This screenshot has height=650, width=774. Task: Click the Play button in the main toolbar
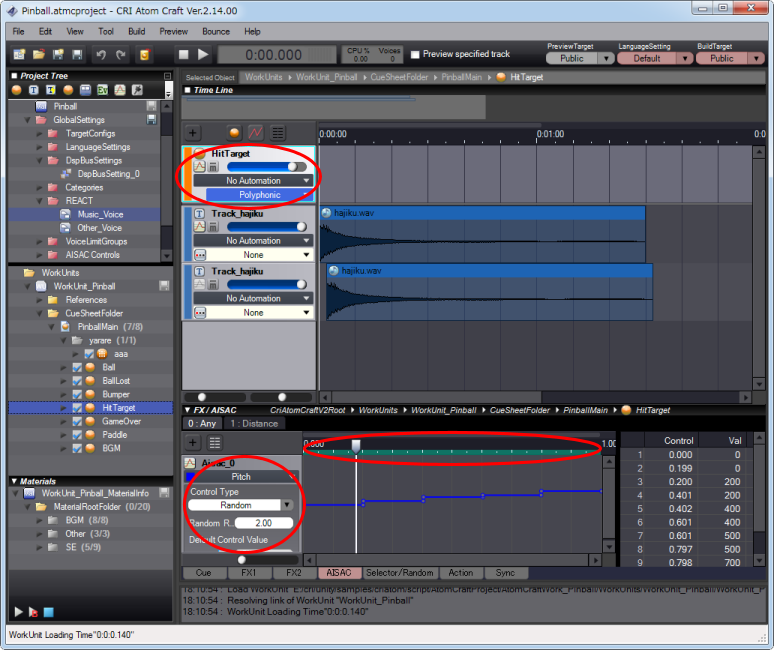coord(203,55)
